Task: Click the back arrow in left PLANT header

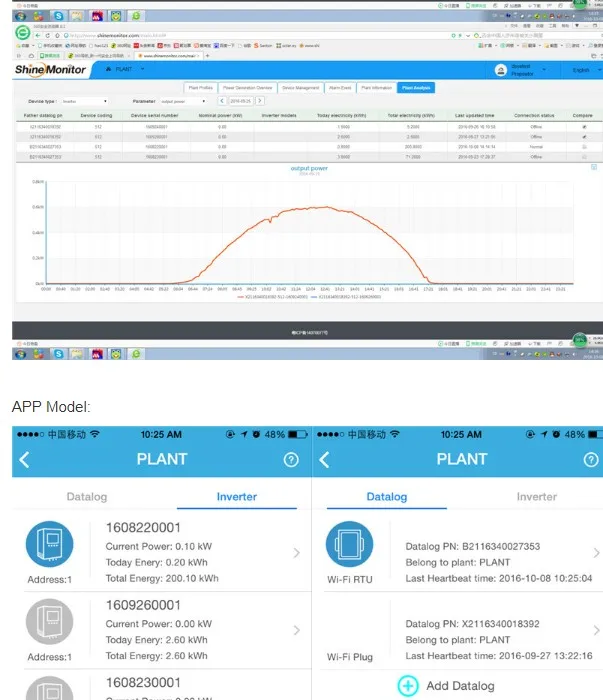Action: point(25,459)
